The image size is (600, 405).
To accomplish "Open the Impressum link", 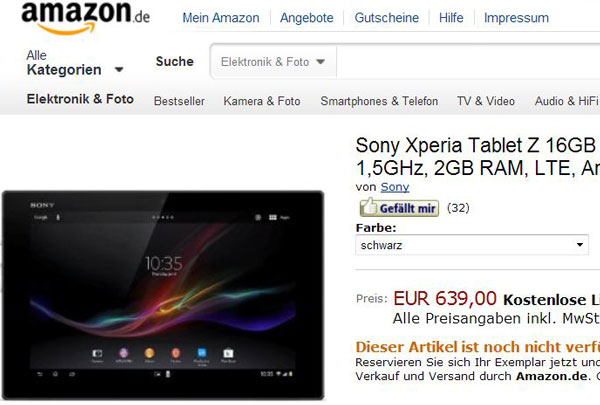I will tap(516, 18).
